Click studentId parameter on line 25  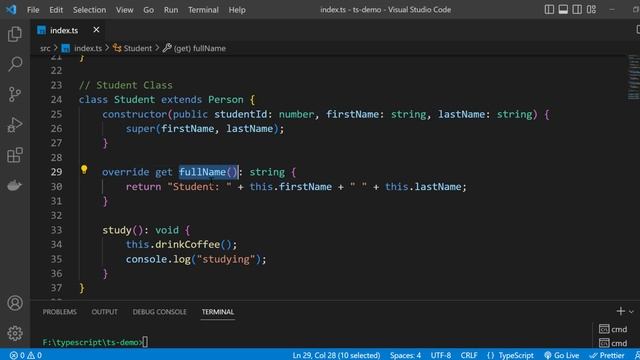(x=240, y=114)
